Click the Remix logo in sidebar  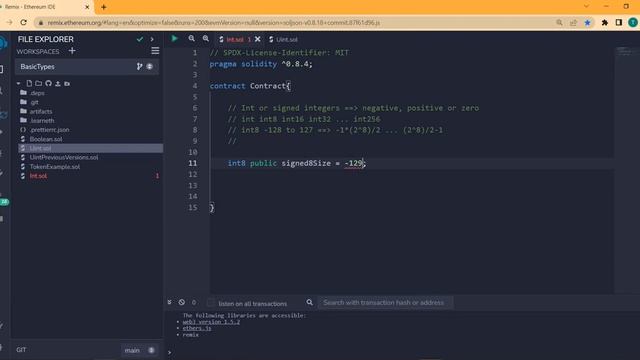(x=3, y=43)
